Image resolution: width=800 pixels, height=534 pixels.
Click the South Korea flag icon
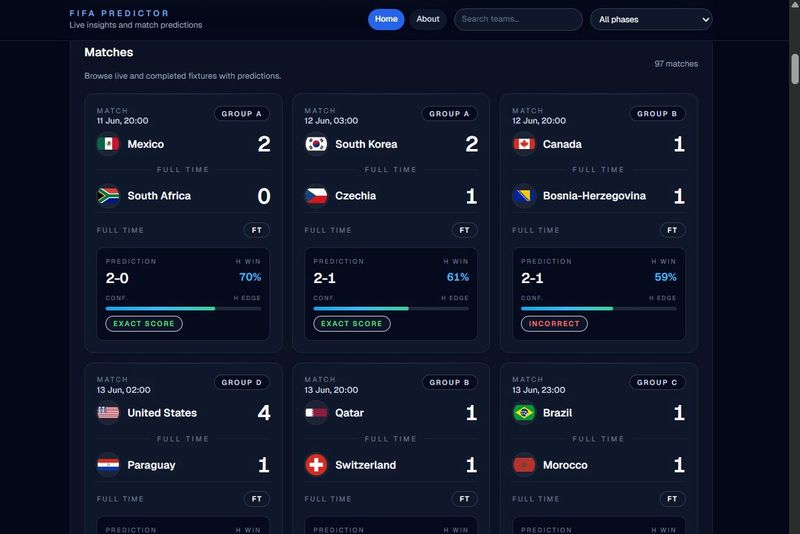(x=316, y=144)
